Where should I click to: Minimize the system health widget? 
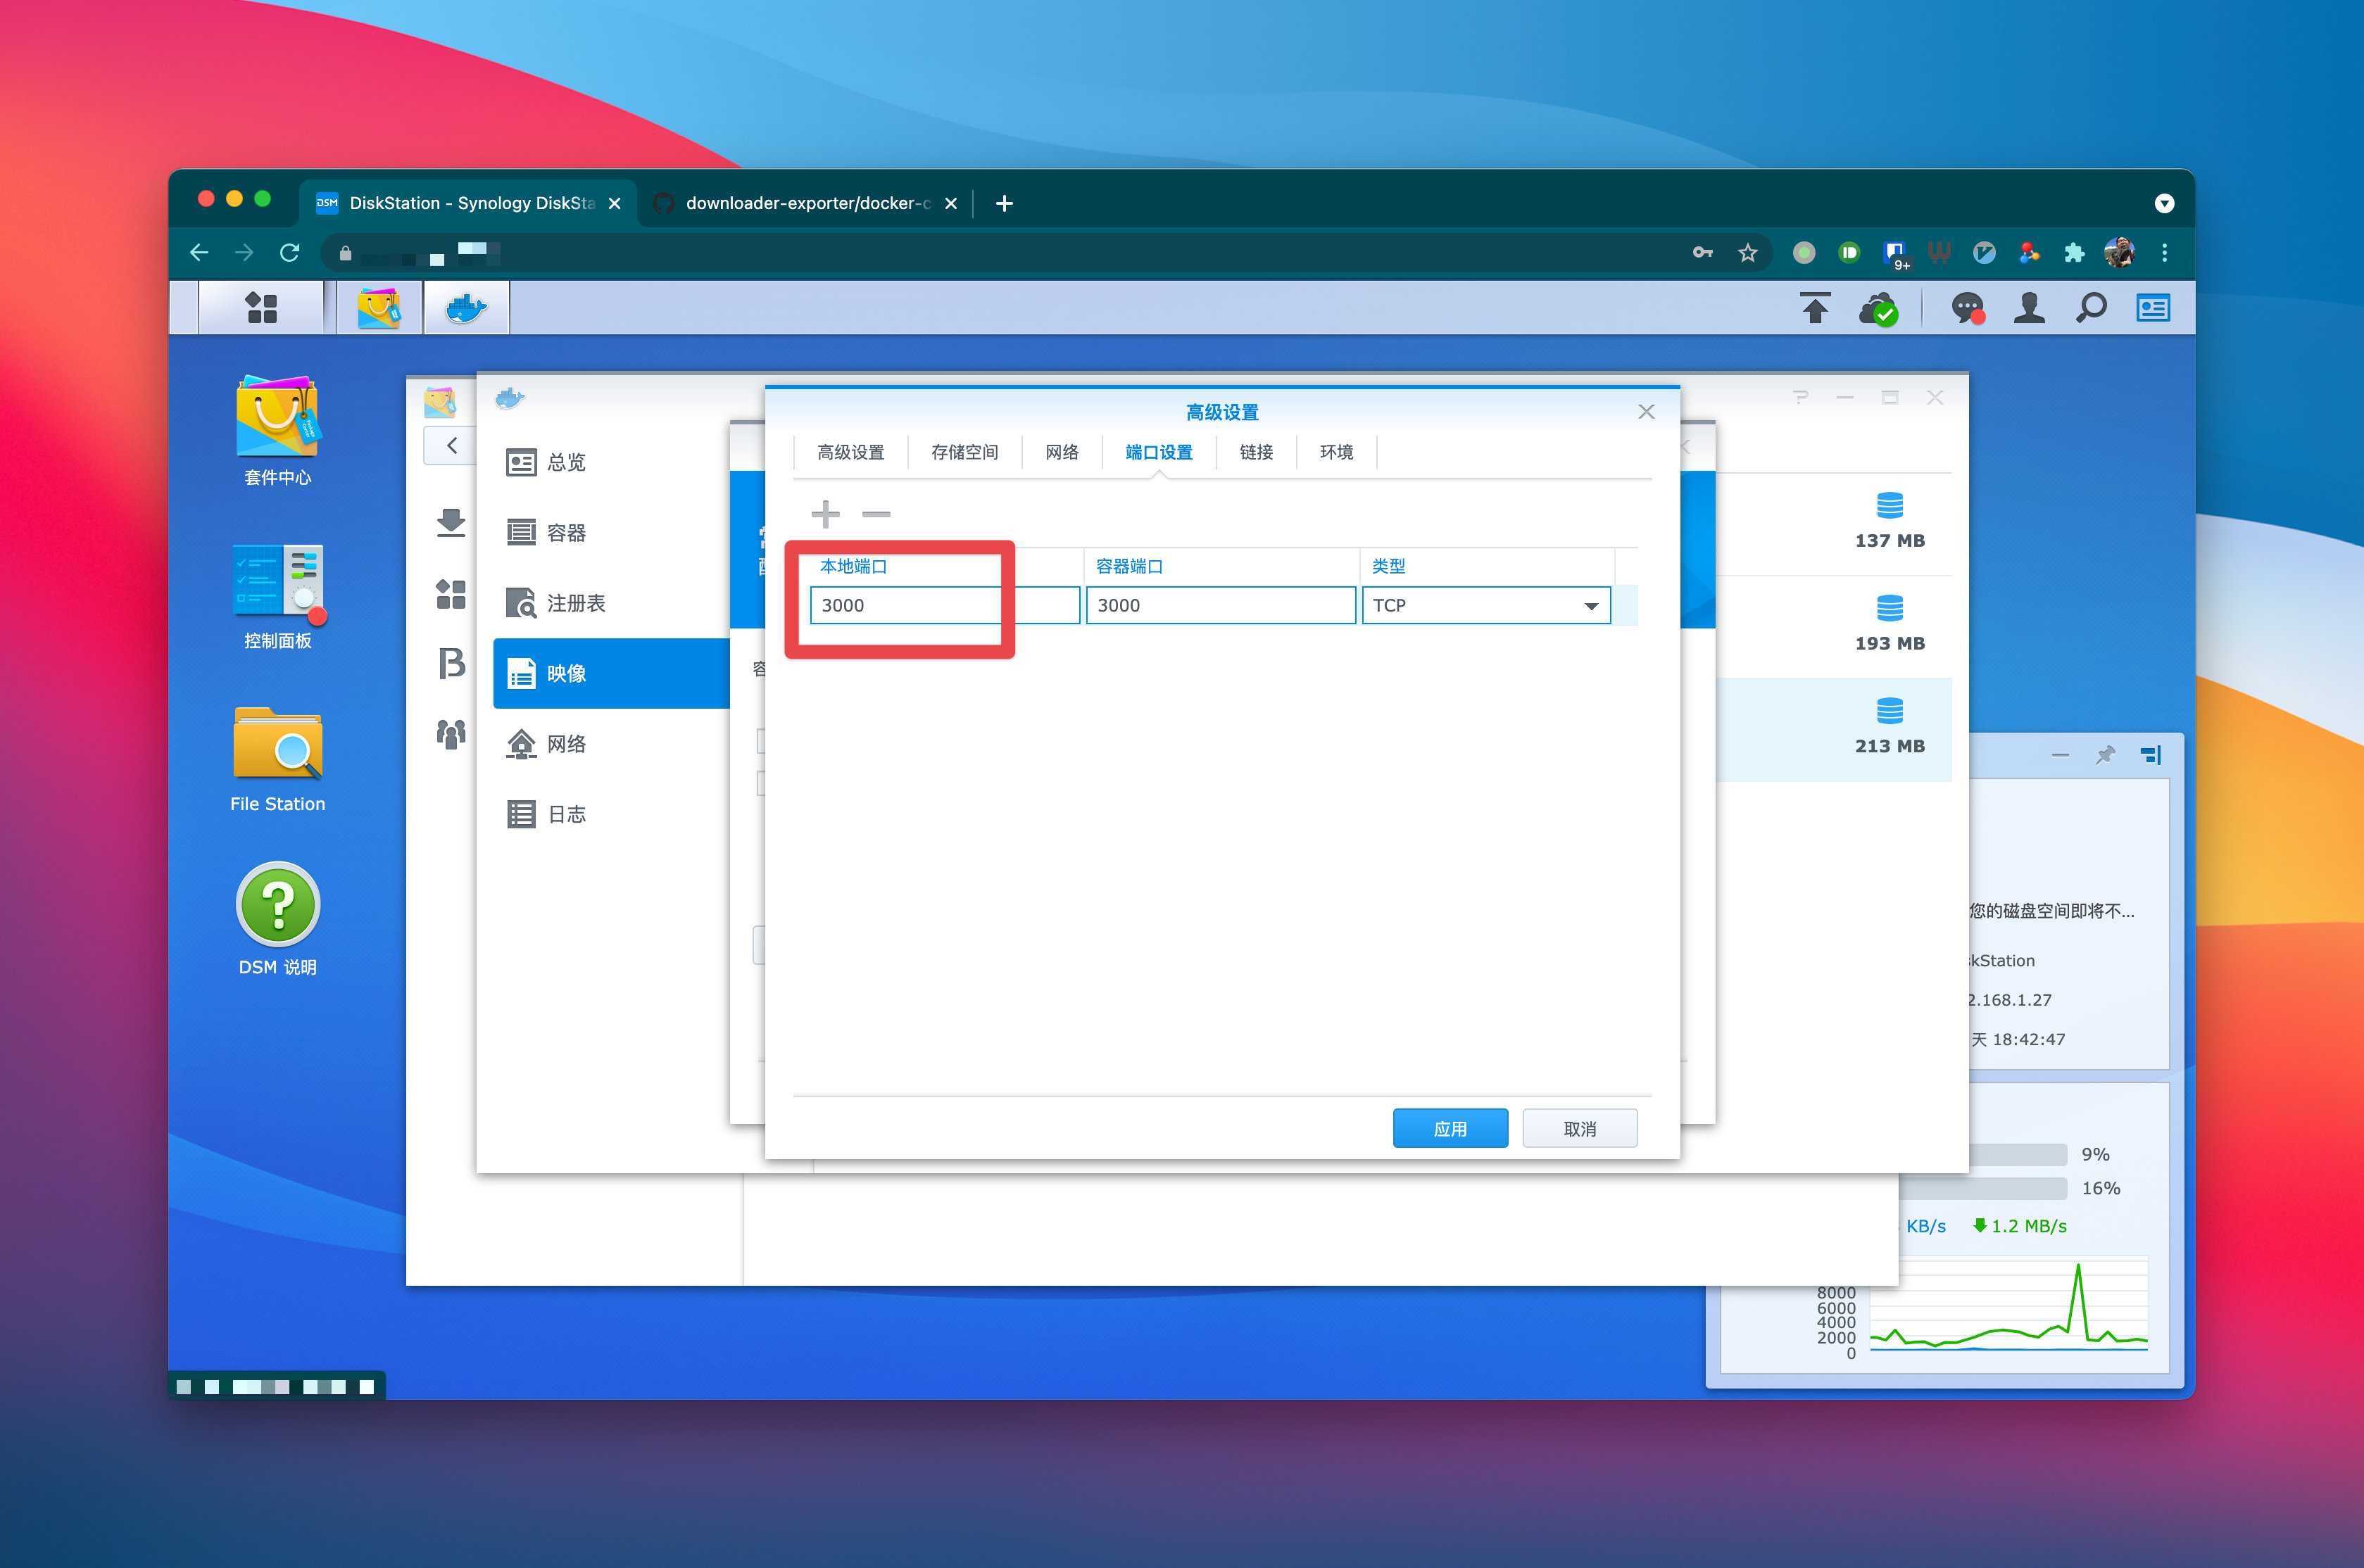pos(2060,755)
